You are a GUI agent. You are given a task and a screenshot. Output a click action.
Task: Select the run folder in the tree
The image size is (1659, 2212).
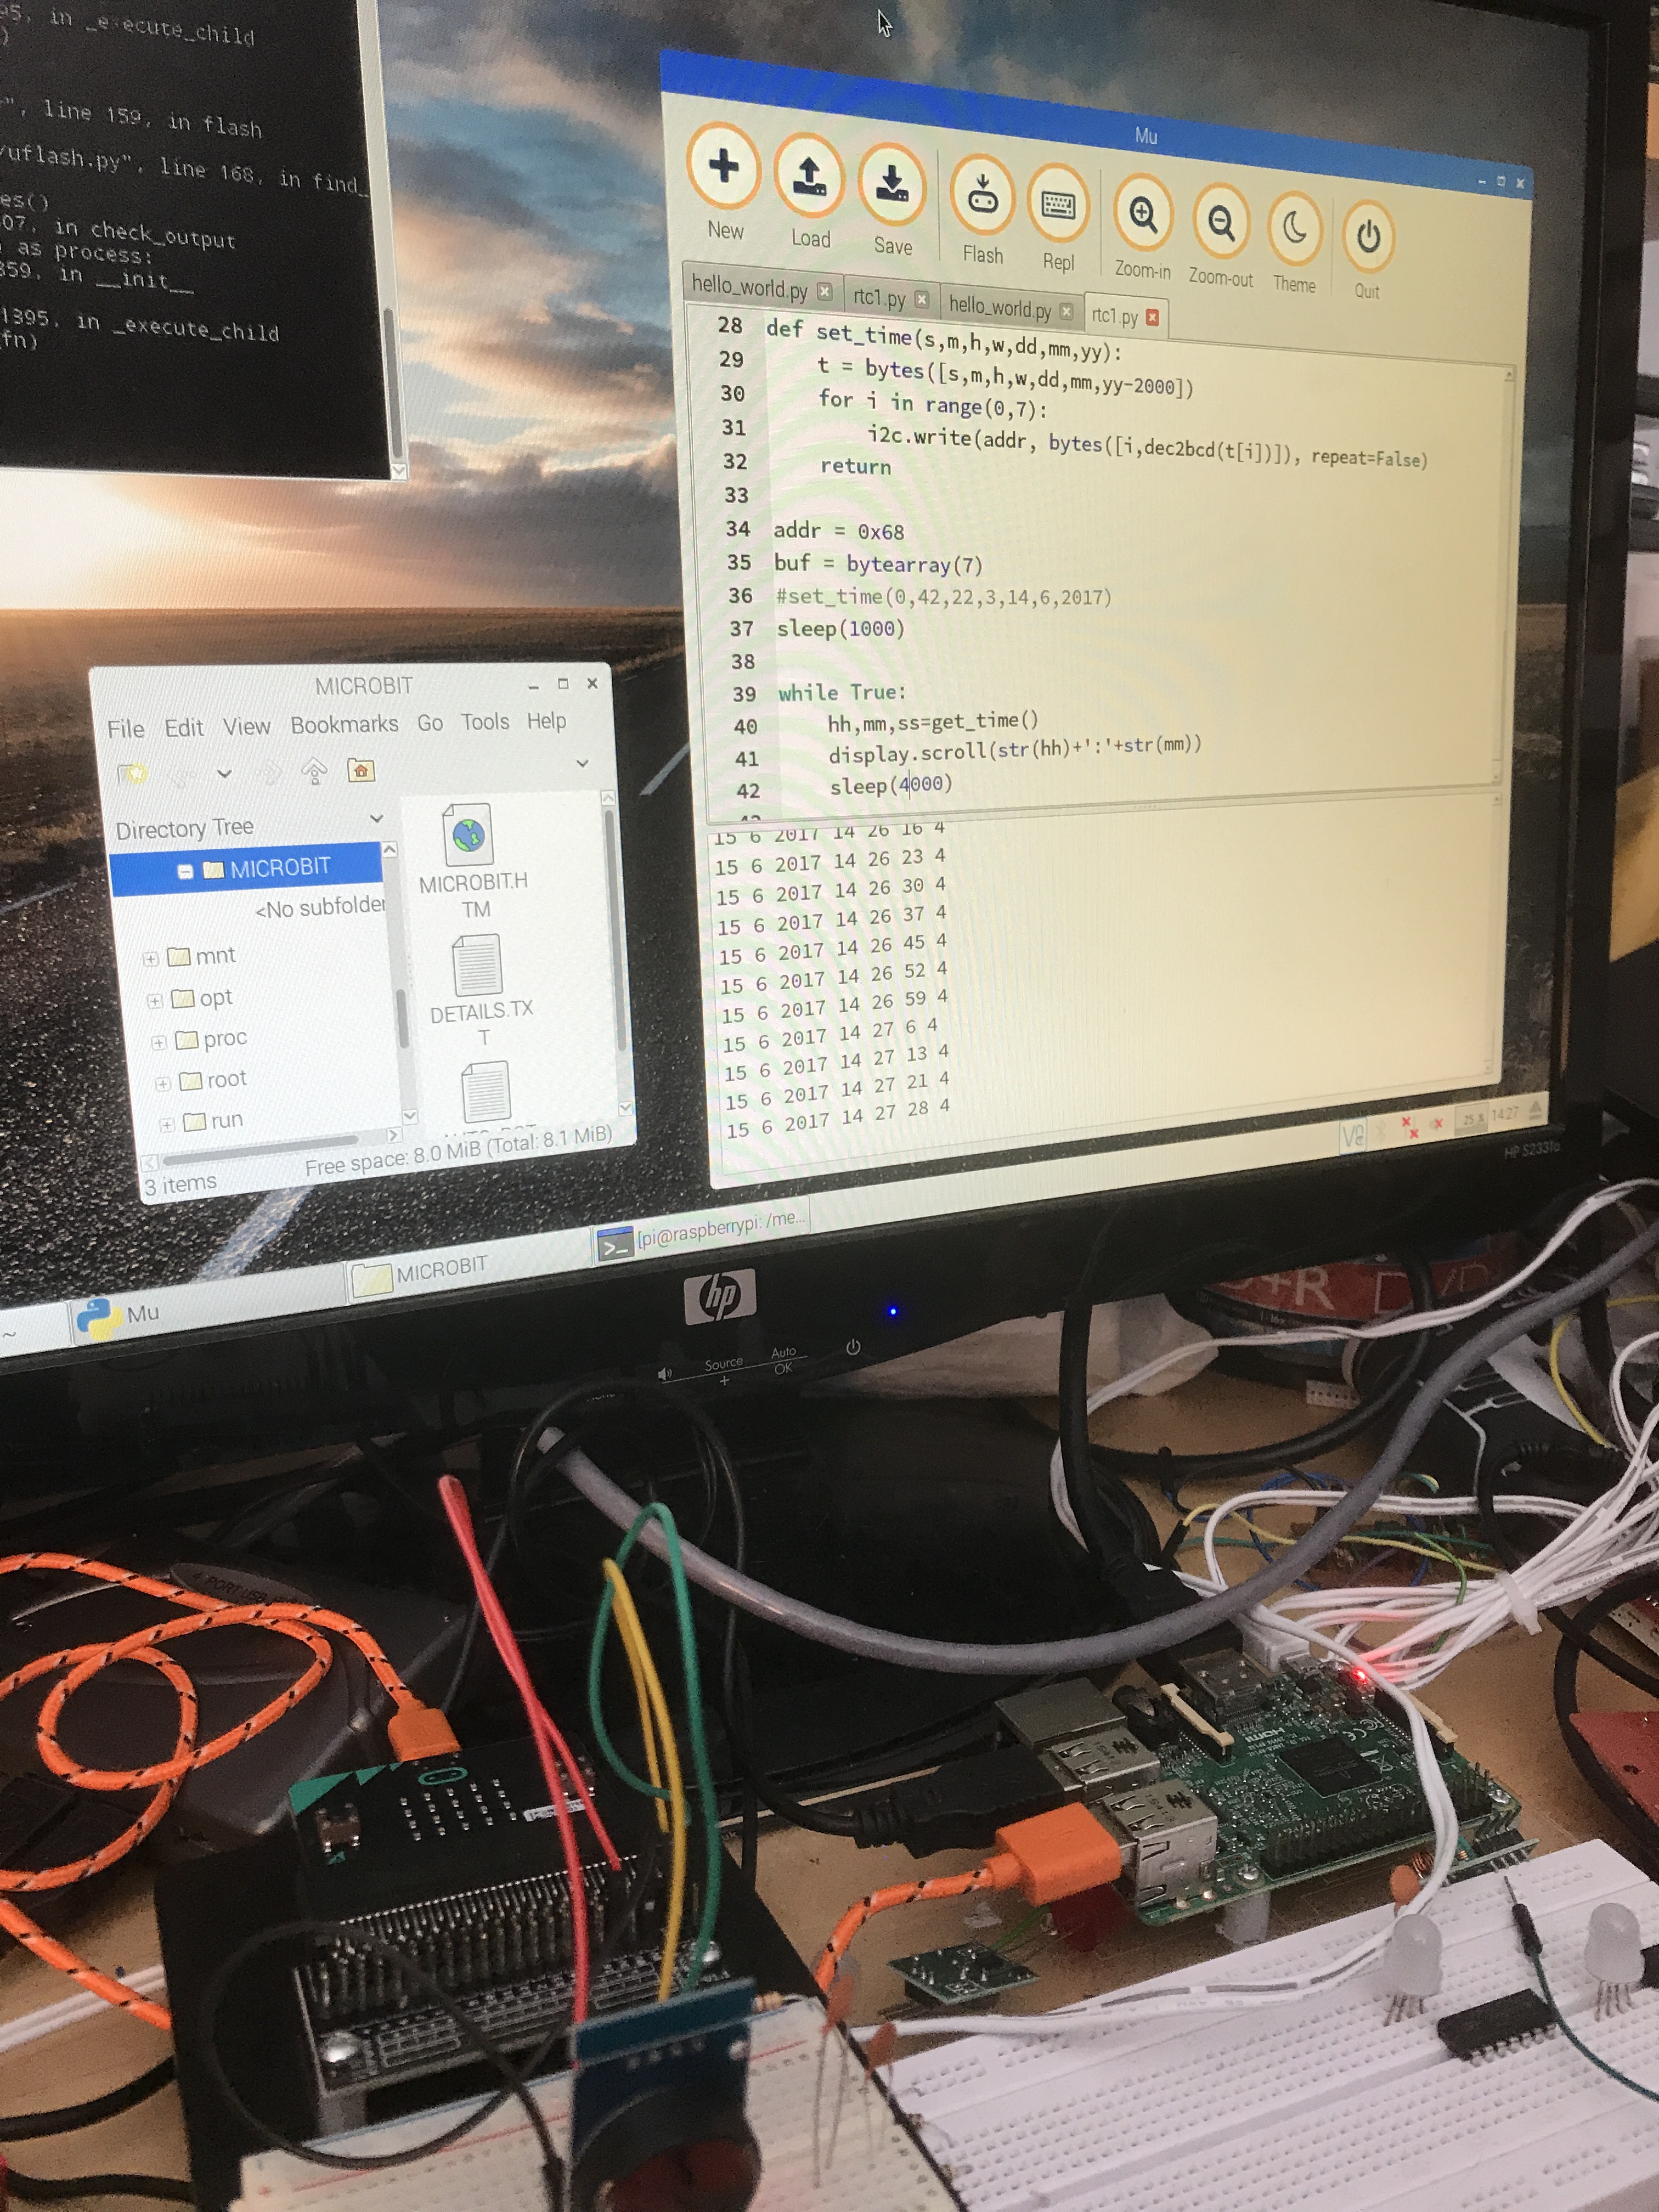pos(214,1120)
